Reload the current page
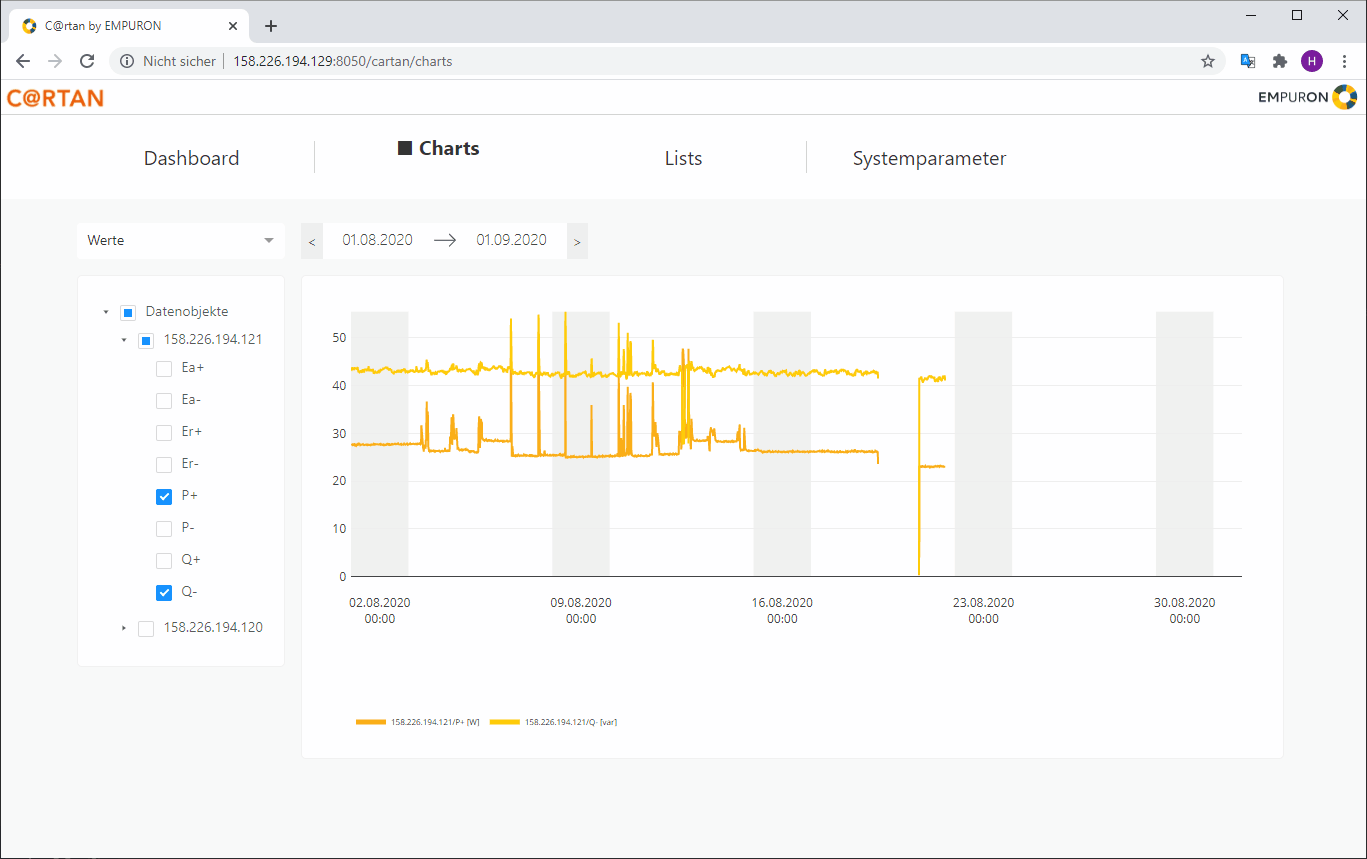 (x=87, y=61)
